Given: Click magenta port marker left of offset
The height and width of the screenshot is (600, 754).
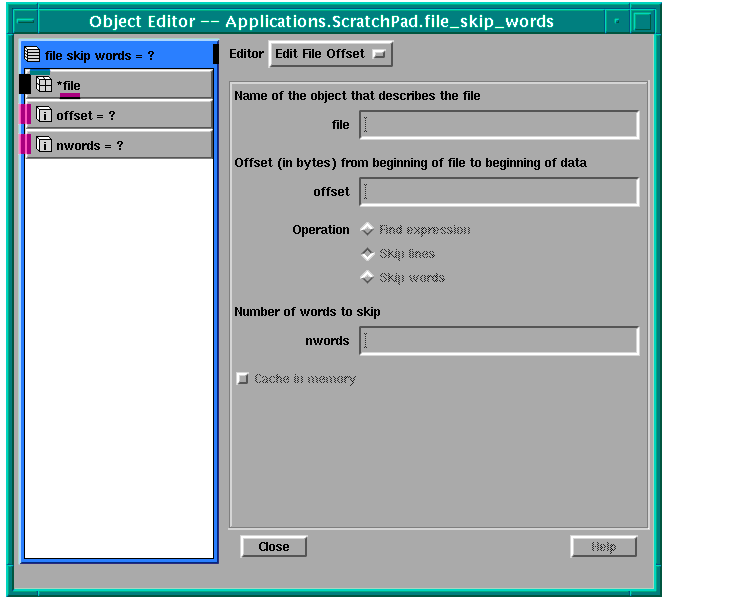Looking at the screenshot, I should coord(26,115).
